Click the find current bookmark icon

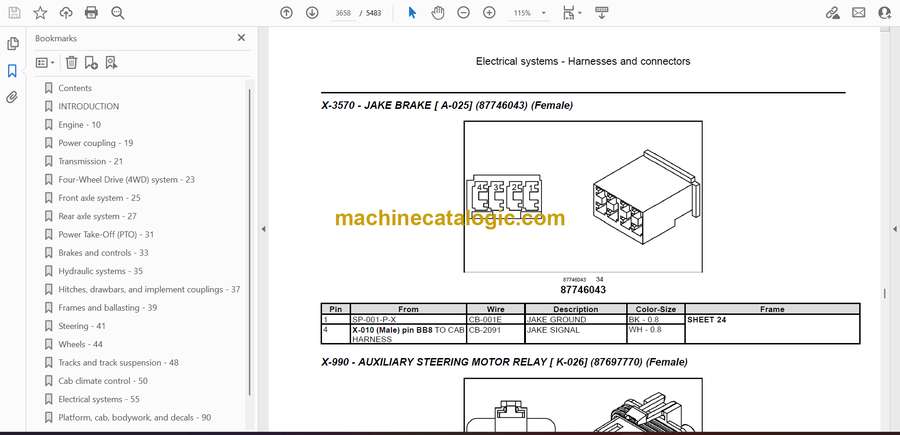click(111, 63)
